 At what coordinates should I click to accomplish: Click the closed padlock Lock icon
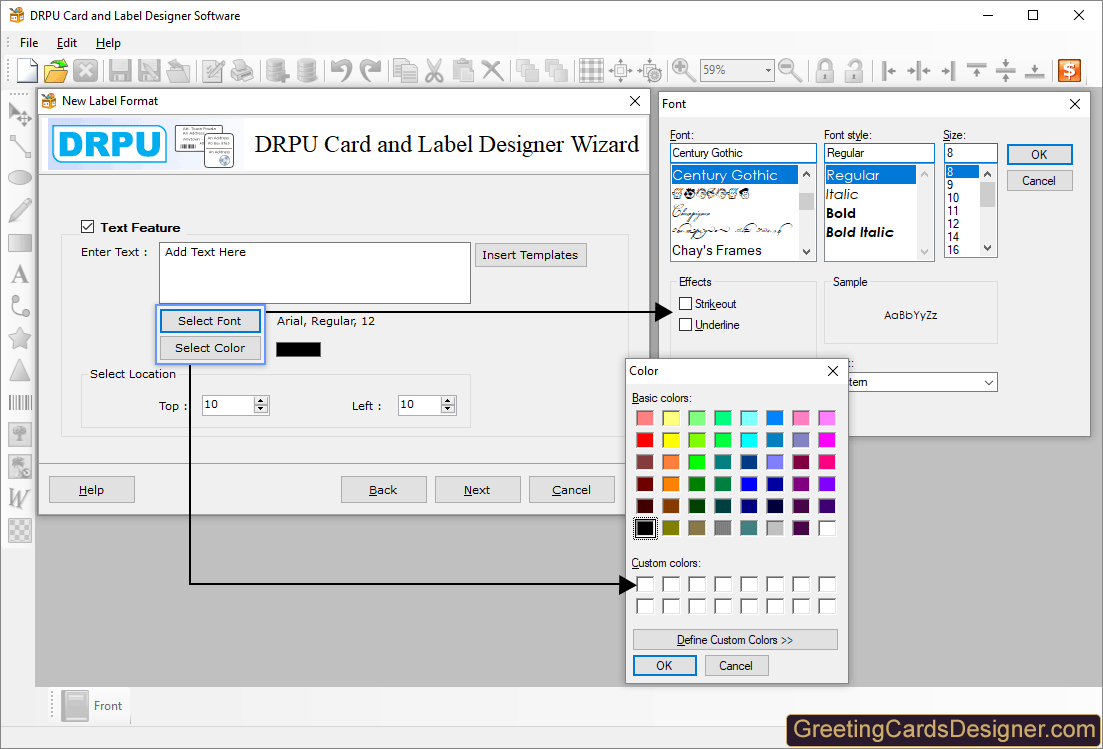[824, 70]
